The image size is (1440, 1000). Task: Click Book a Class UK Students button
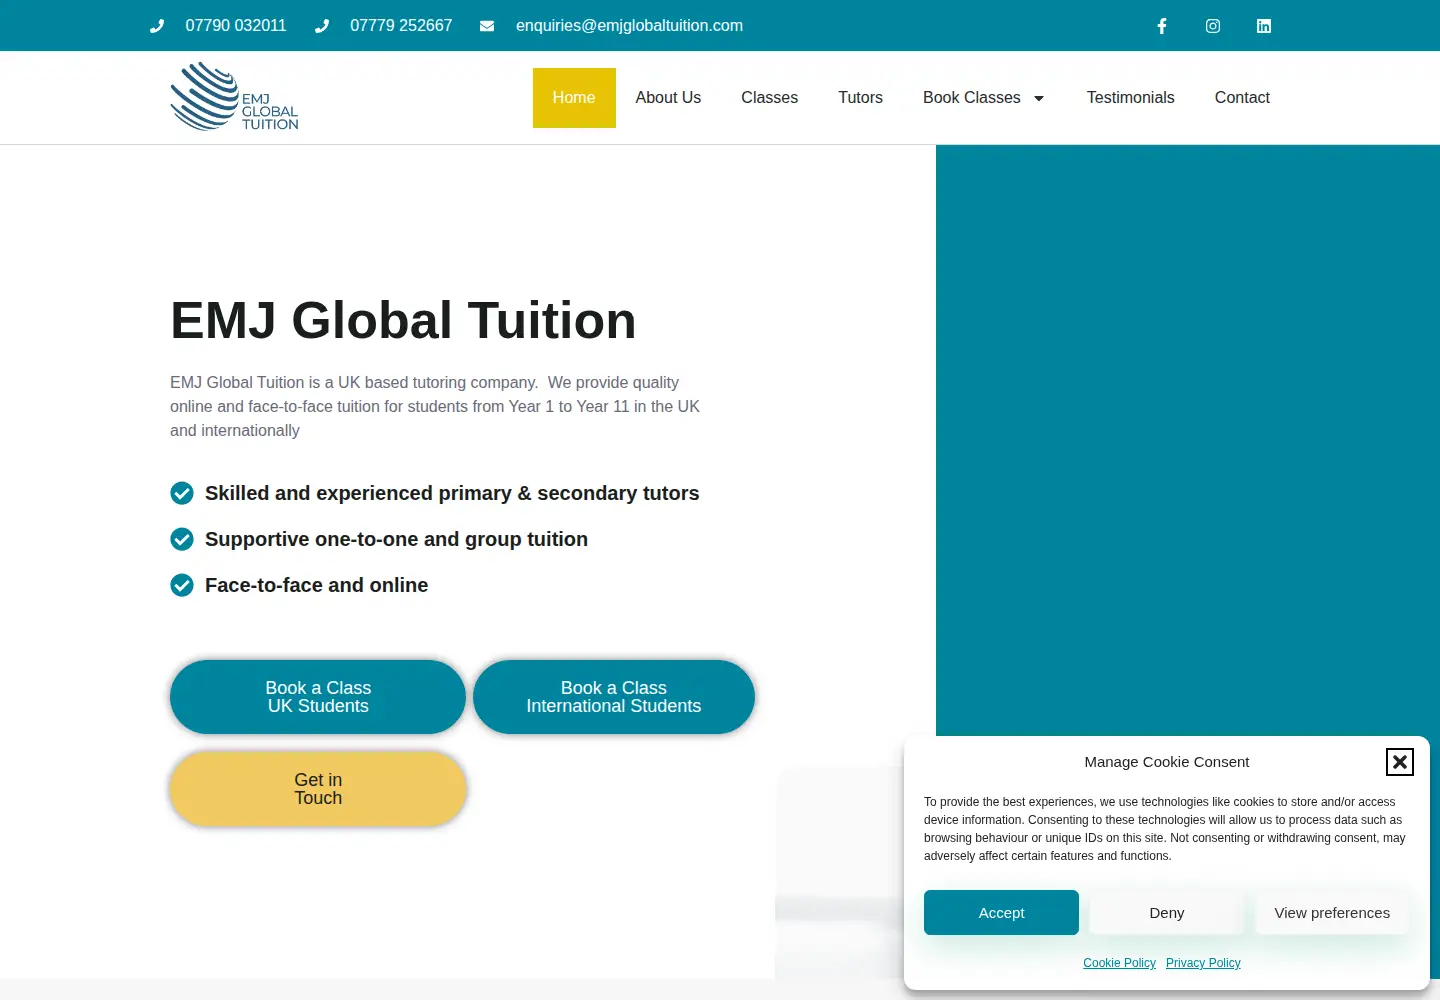(318, 697)
